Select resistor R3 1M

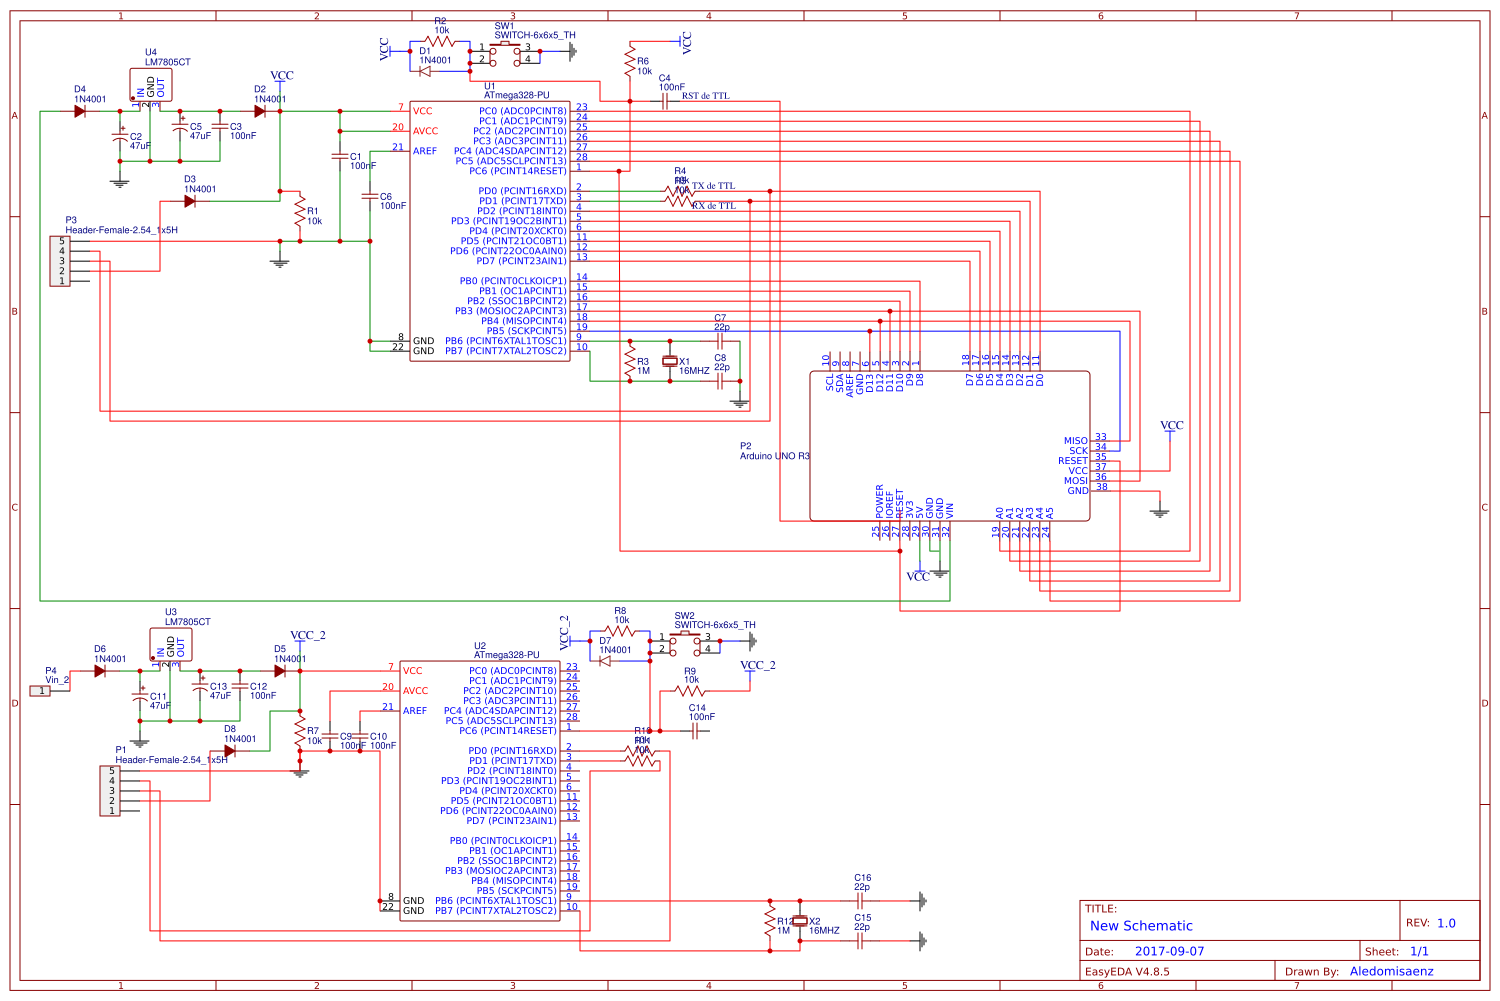coord(630,361)
